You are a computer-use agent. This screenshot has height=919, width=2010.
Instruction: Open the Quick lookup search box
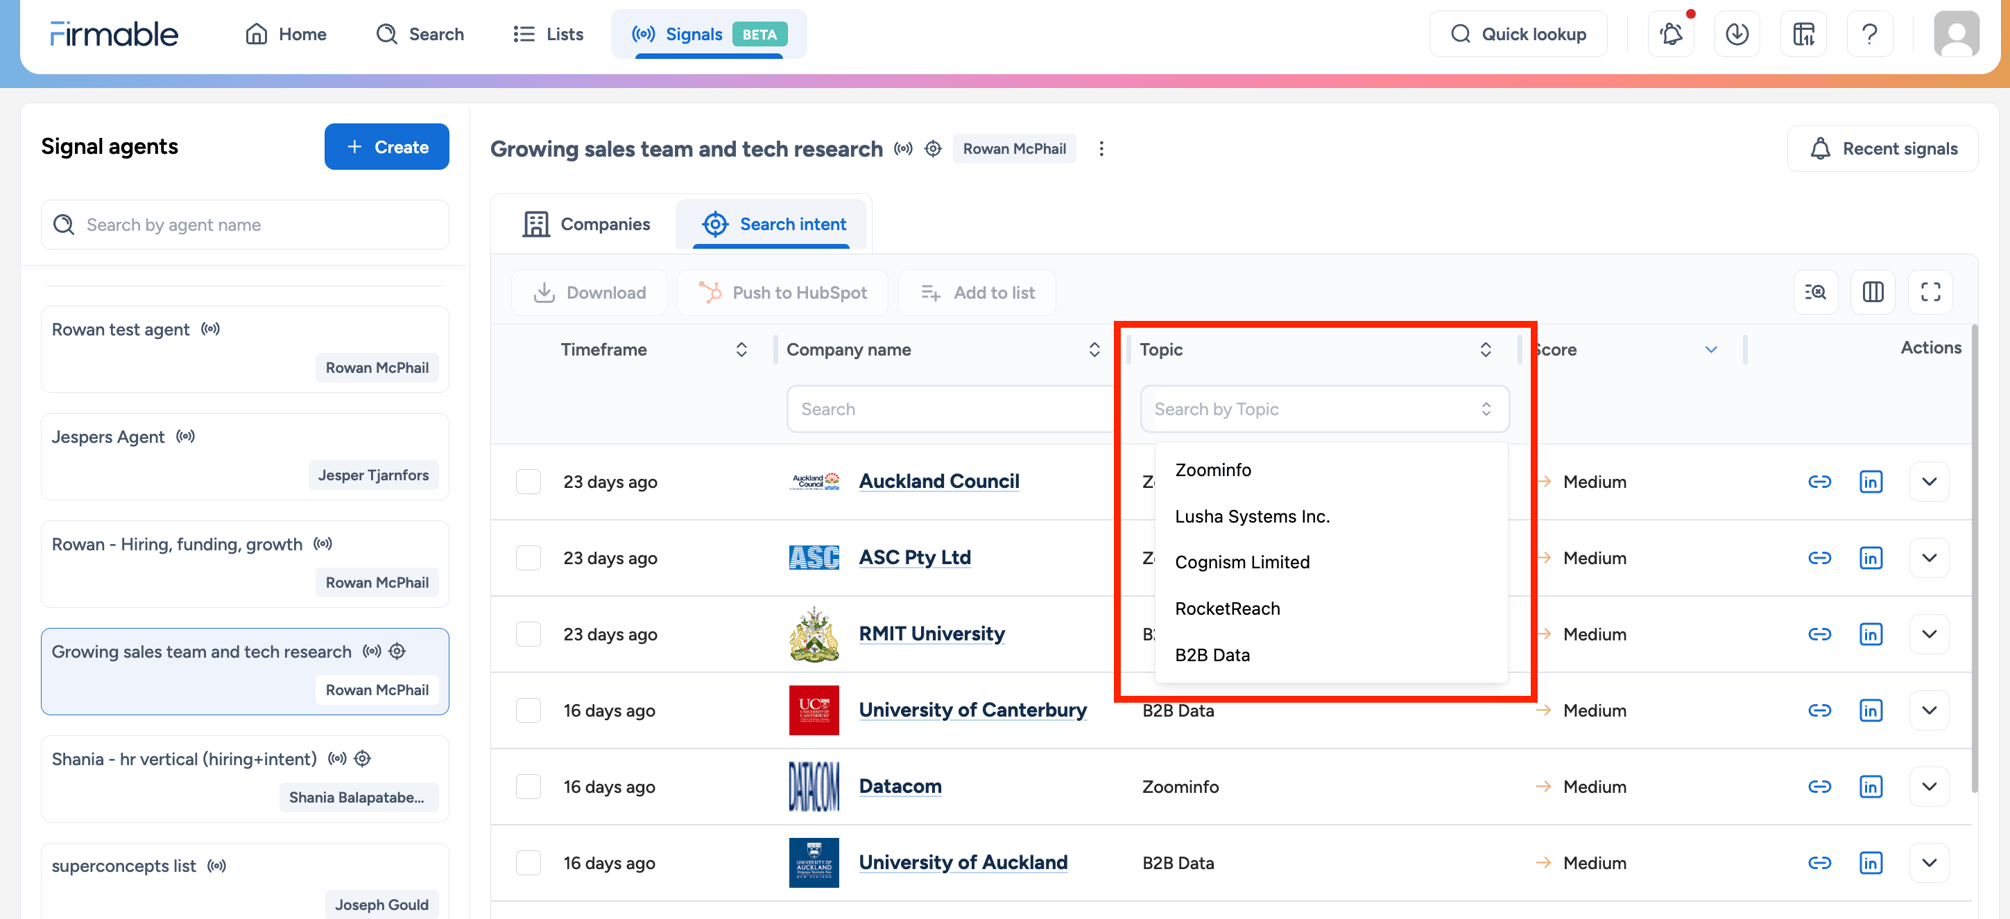[1518, 34]
